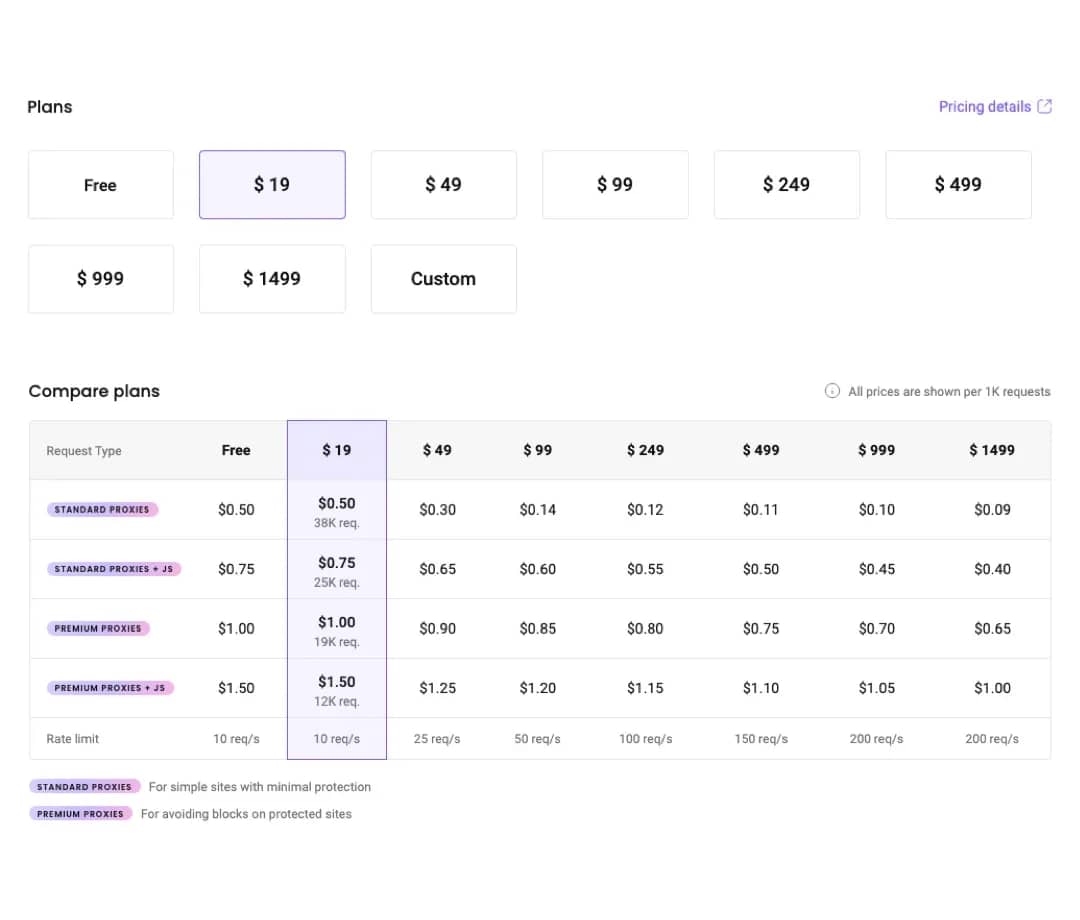Pick the $ 99 plan card

615,185
